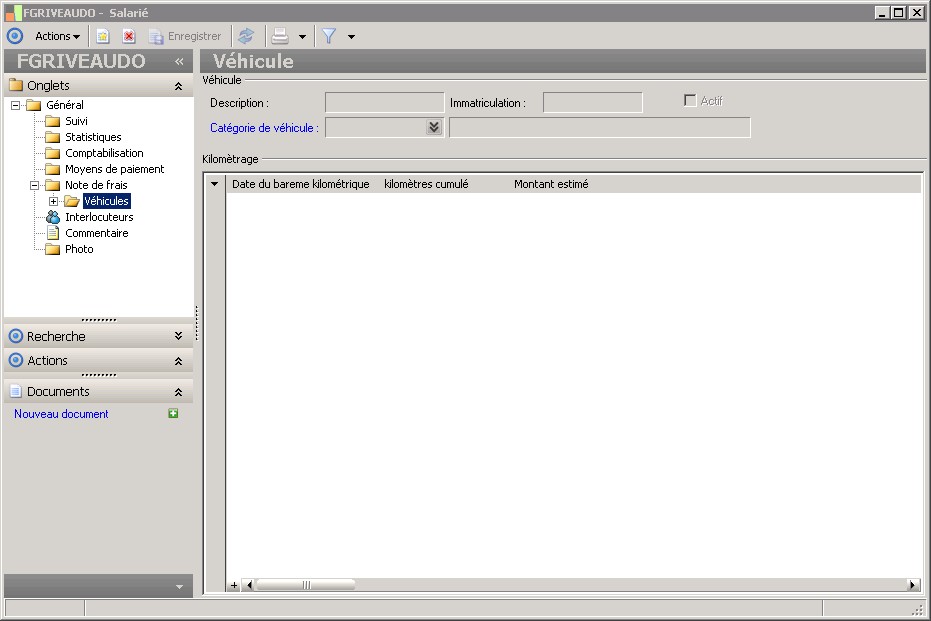Expand the Recherche section

coord(178,336)
